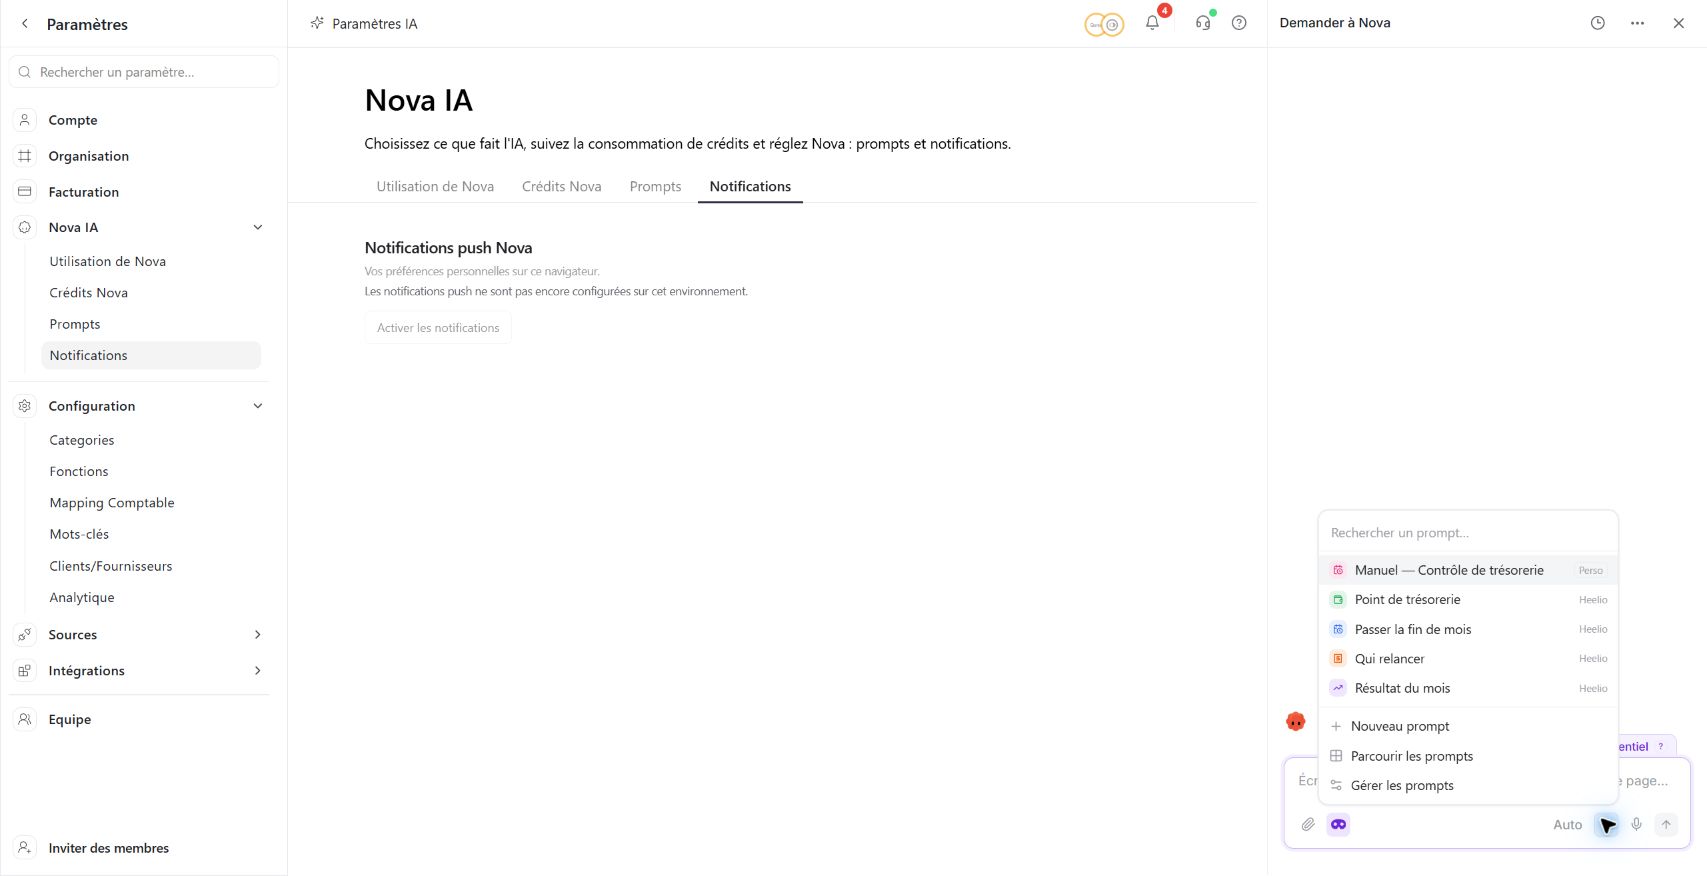Toggle the purple mask icon in chat box
Image resolution: width=1707 pixels, height=876 pixels.
tap(1338, 825)
